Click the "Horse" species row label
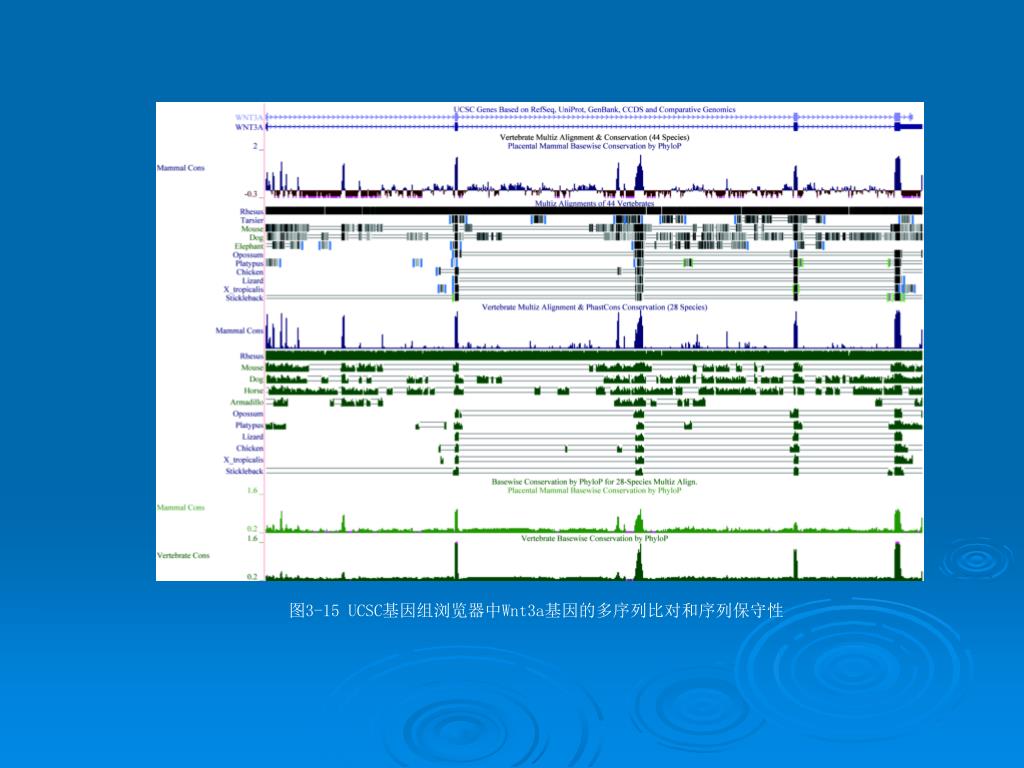Image resolution: width=1024 pixels, height=768 pixels. point(253,391)
